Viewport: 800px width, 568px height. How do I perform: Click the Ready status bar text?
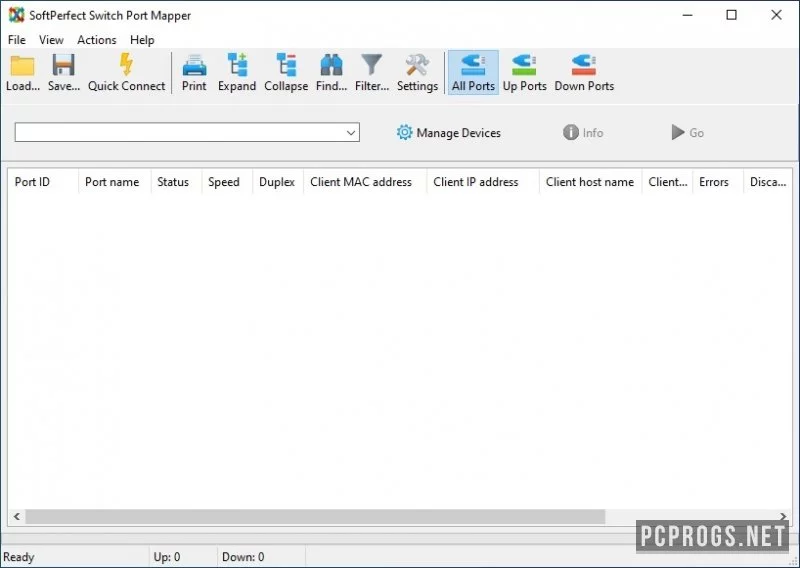click(x=18, y=557)
